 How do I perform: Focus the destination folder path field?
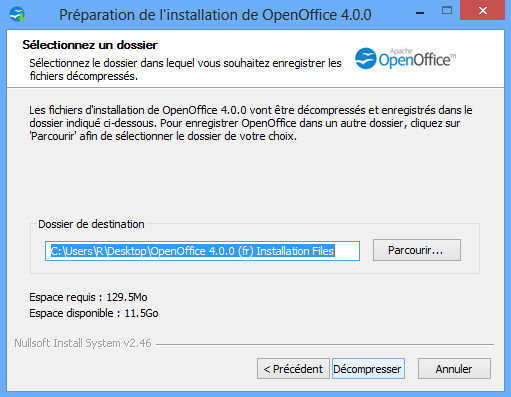click(202, 251)
